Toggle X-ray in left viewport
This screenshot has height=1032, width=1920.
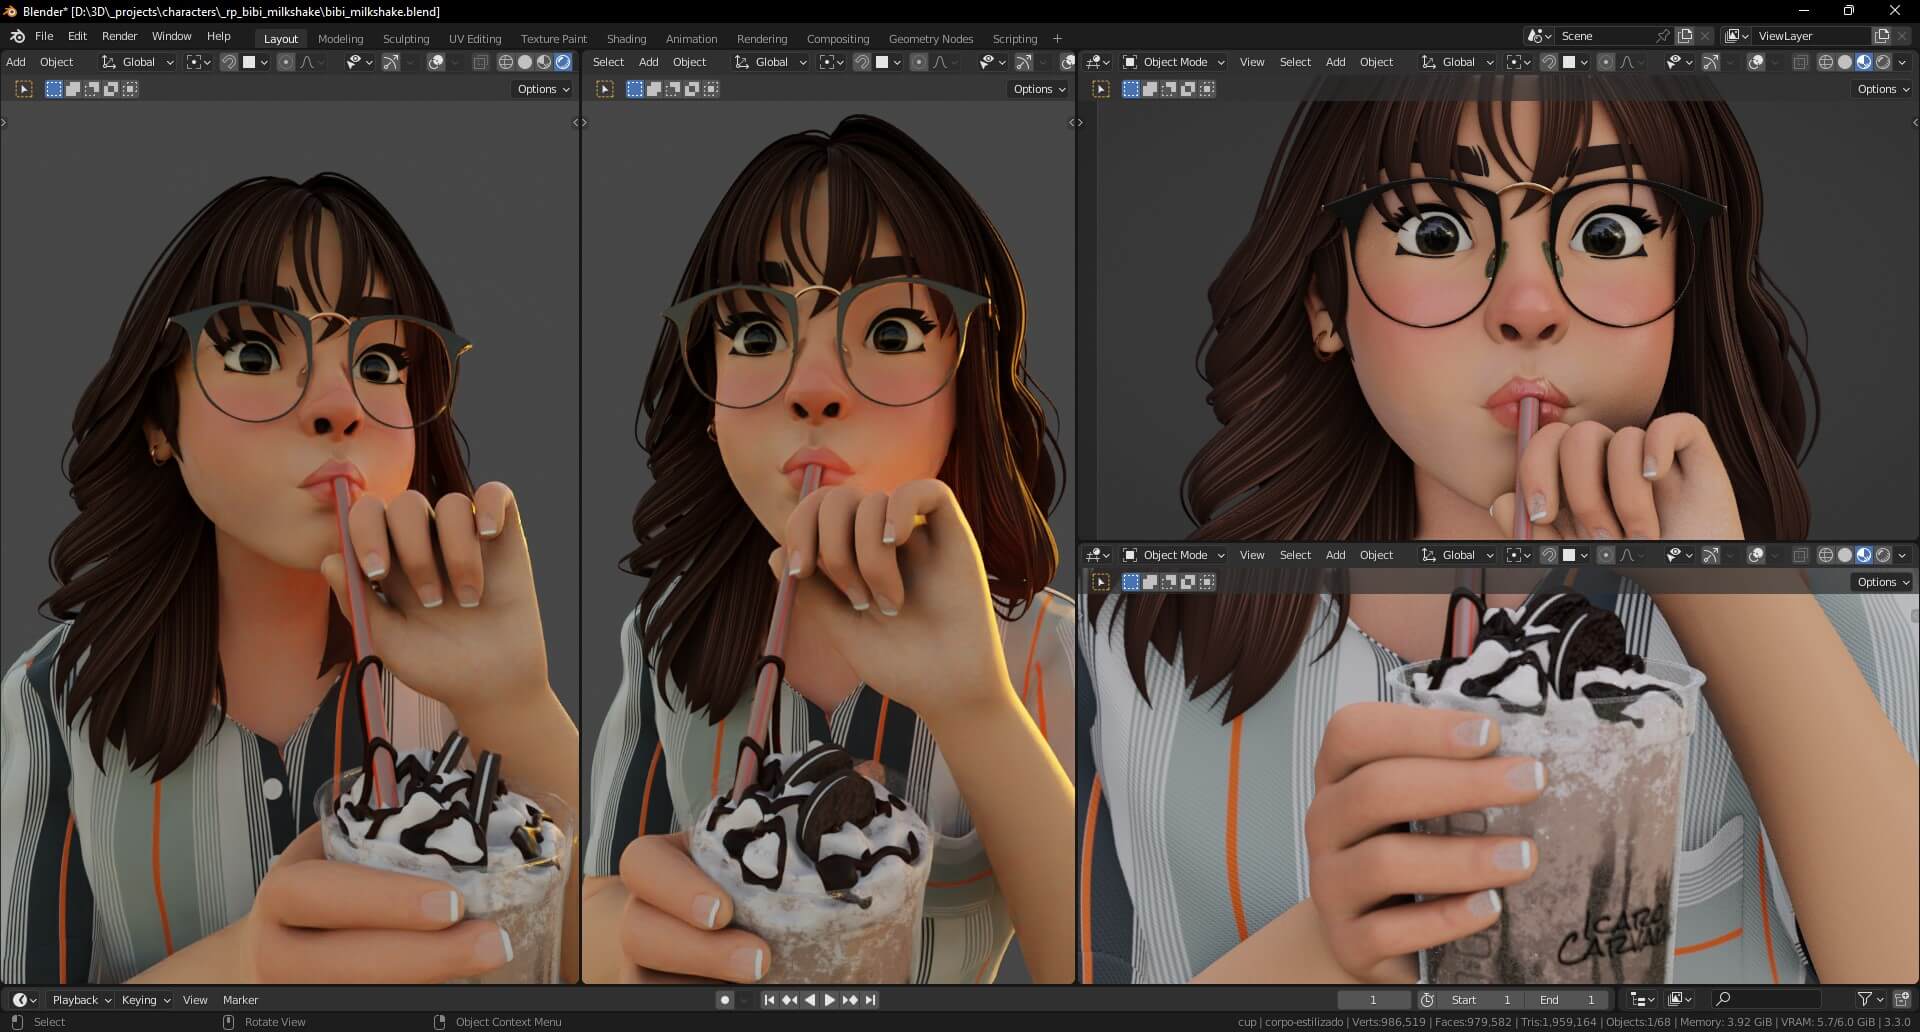tap(480, 62)
